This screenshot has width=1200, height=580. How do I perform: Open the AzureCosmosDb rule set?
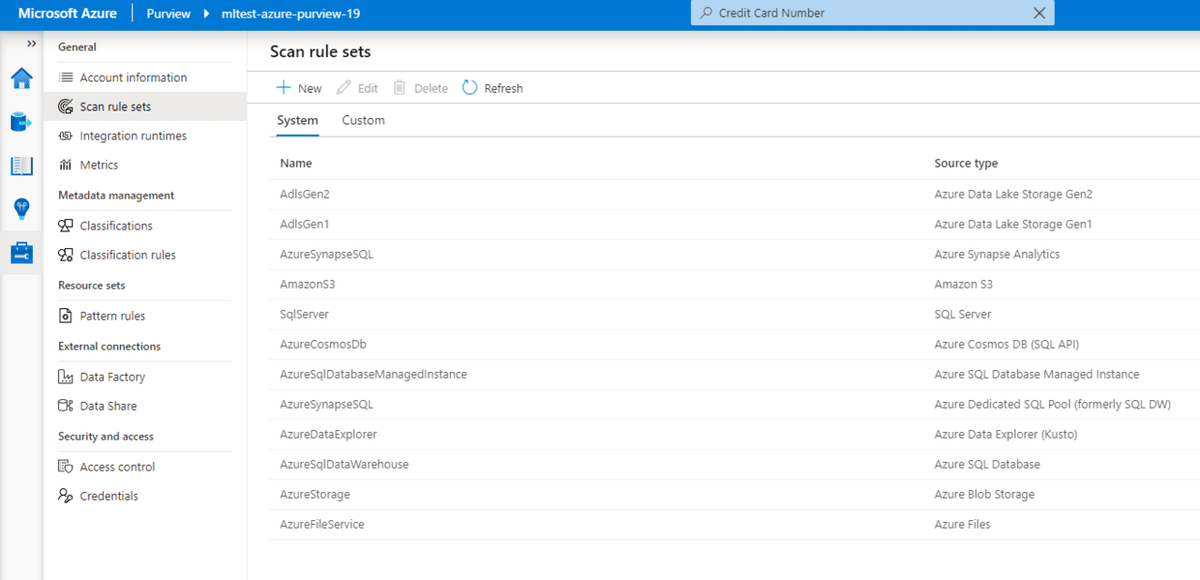pyautogui.click(x=323, y=344)
